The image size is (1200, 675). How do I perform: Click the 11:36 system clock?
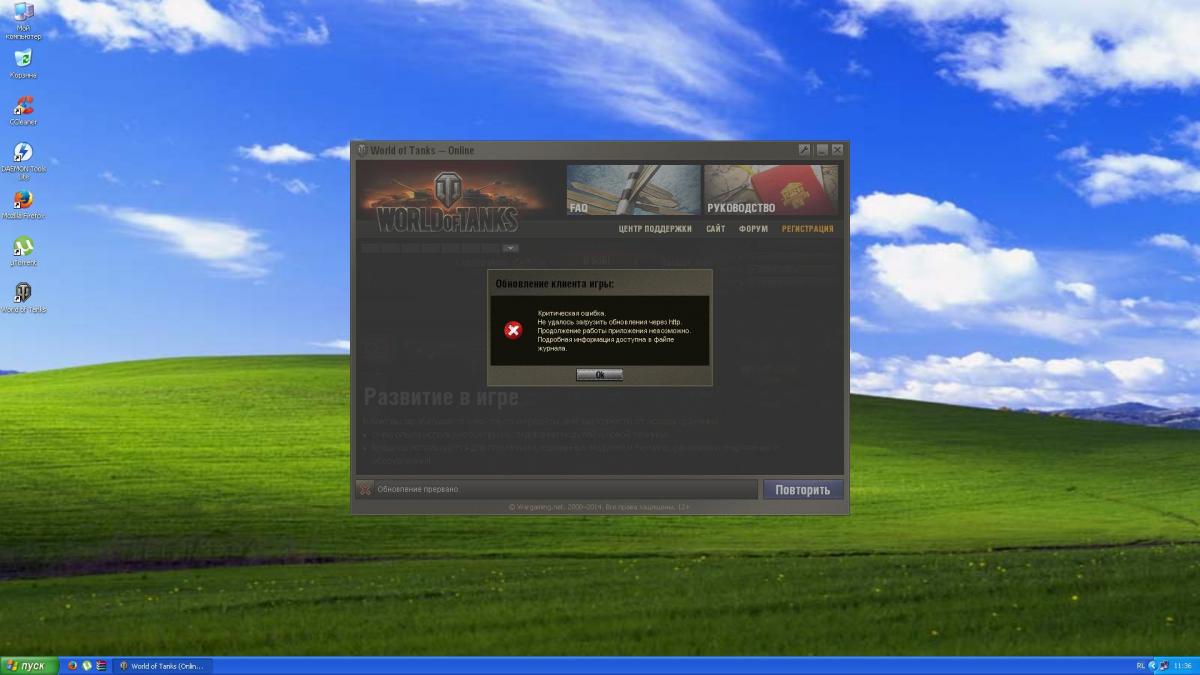pyautogui.click(x=1184, y=666)
